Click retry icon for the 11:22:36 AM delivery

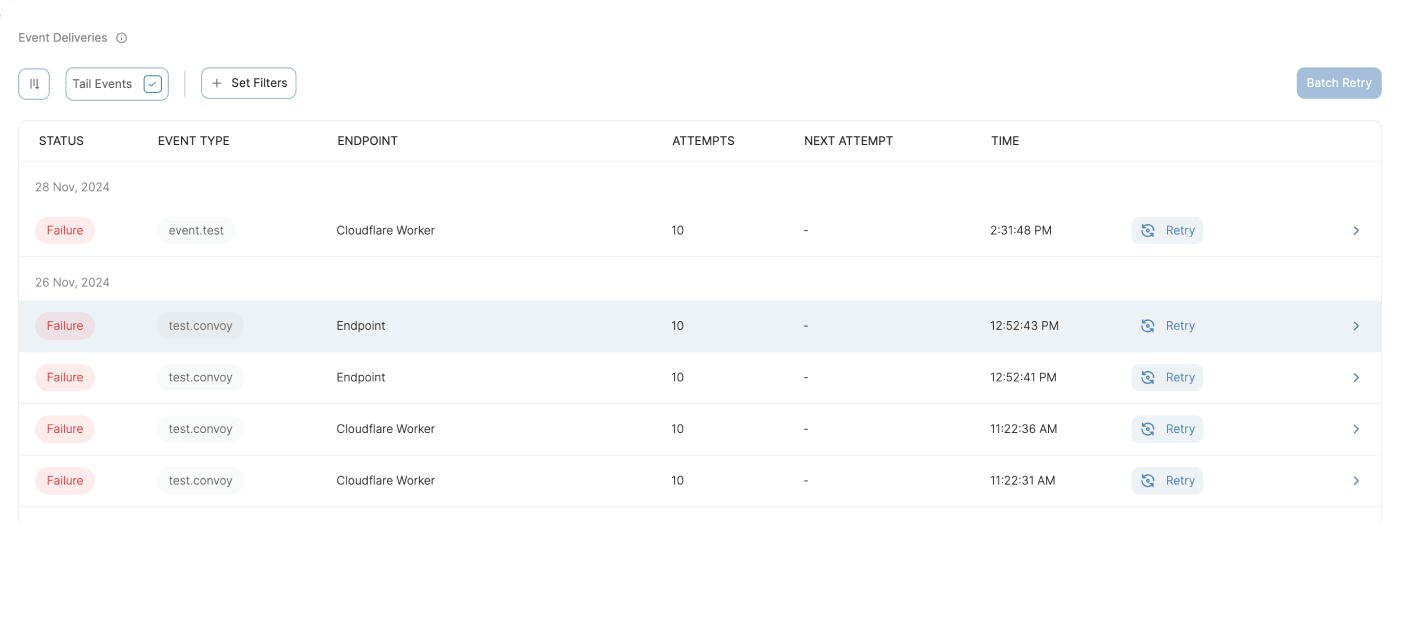pos(1148,429)
